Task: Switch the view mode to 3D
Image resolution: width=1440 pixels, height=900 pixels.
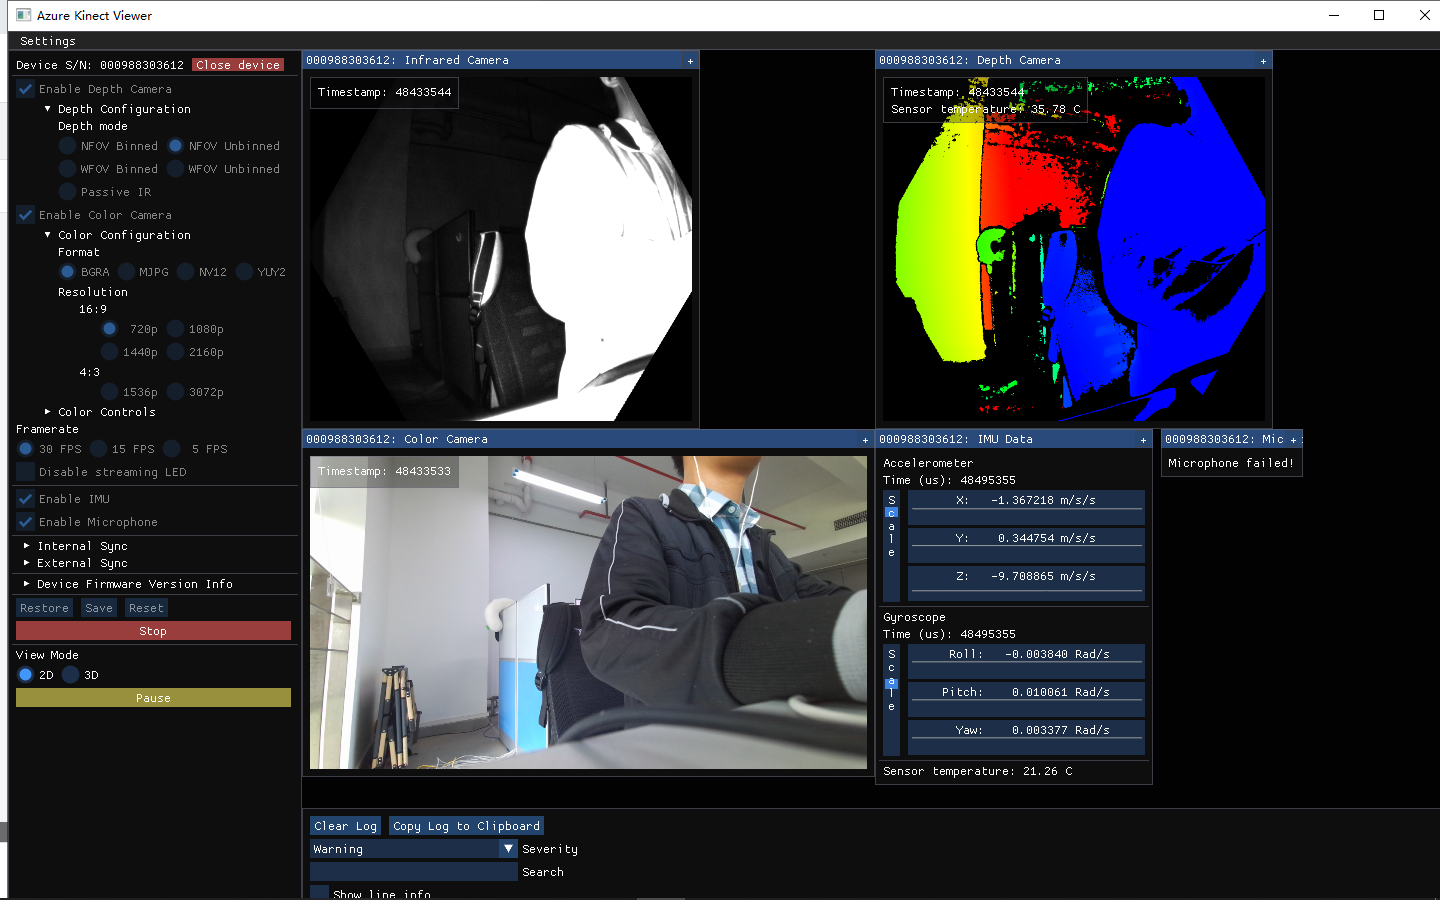Action: (71, 675)
